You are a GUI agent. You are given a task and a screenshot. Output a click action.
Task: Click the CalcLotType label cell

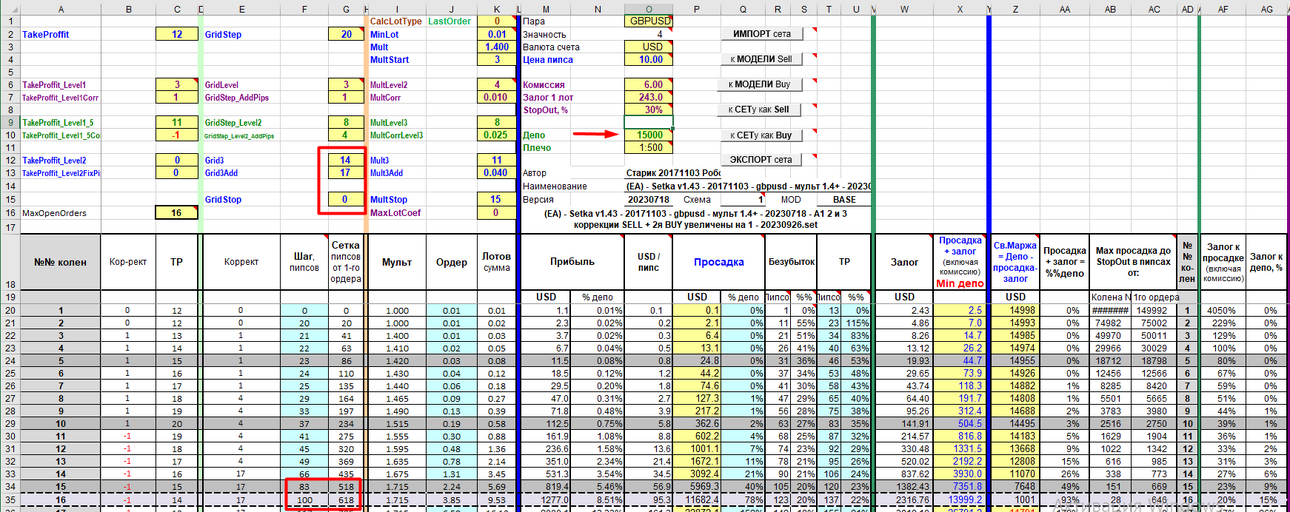pos(396,21)
